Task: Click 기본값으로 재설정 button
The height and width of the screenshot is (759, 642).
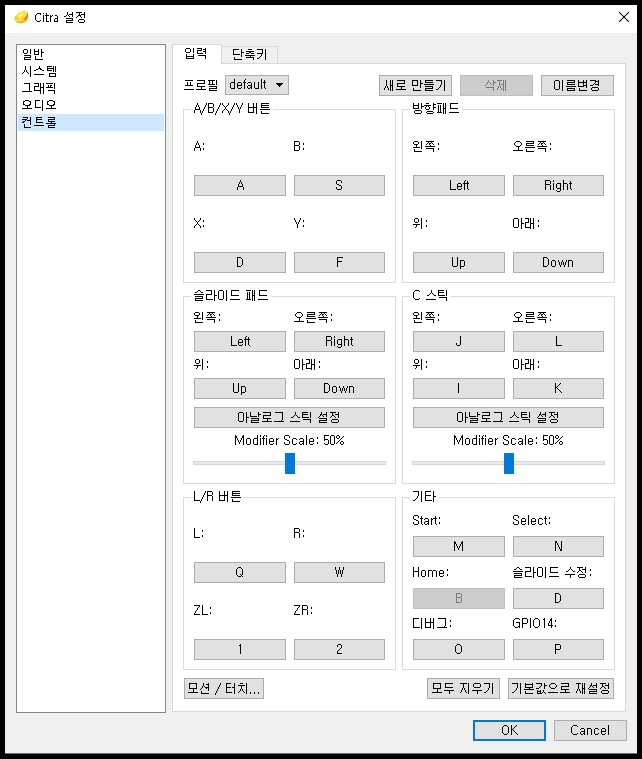Action: point(561,688)
